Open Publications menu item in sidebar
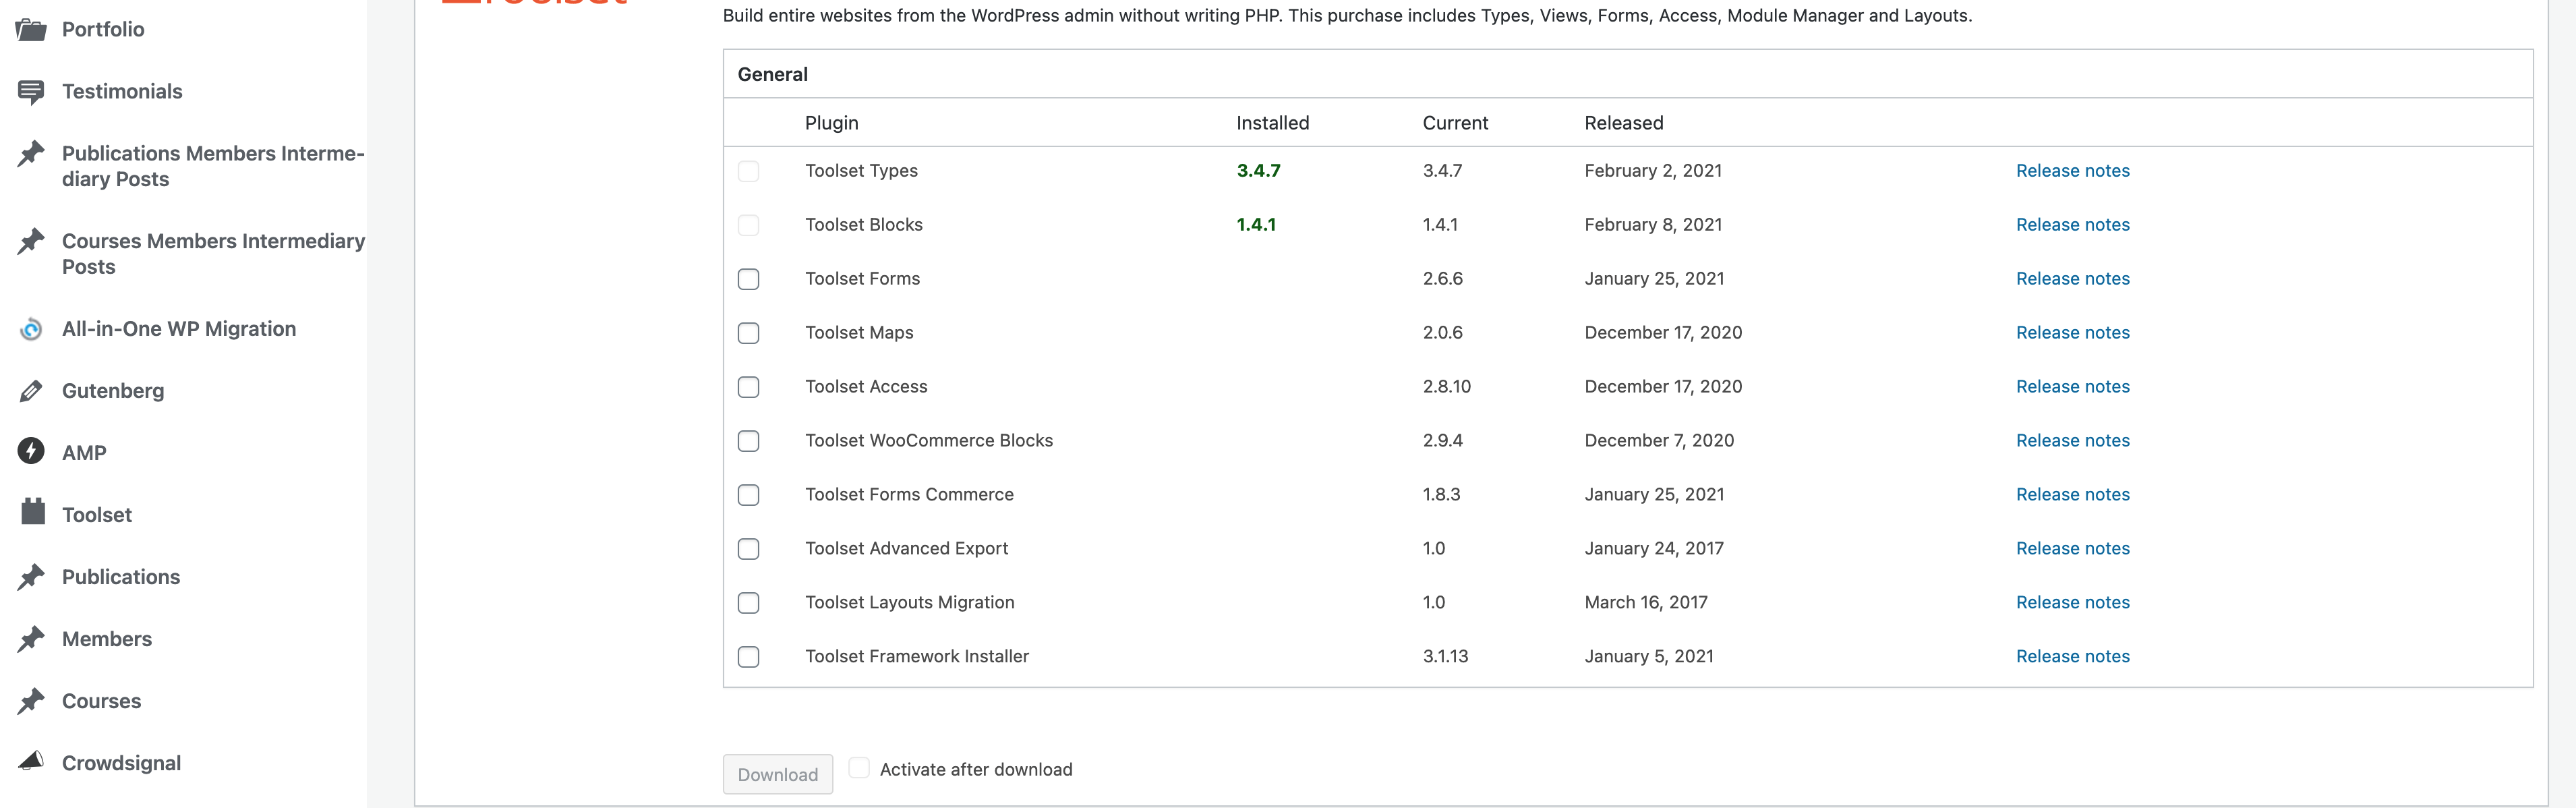This screenshot has width=2576, height=808. 121,577
